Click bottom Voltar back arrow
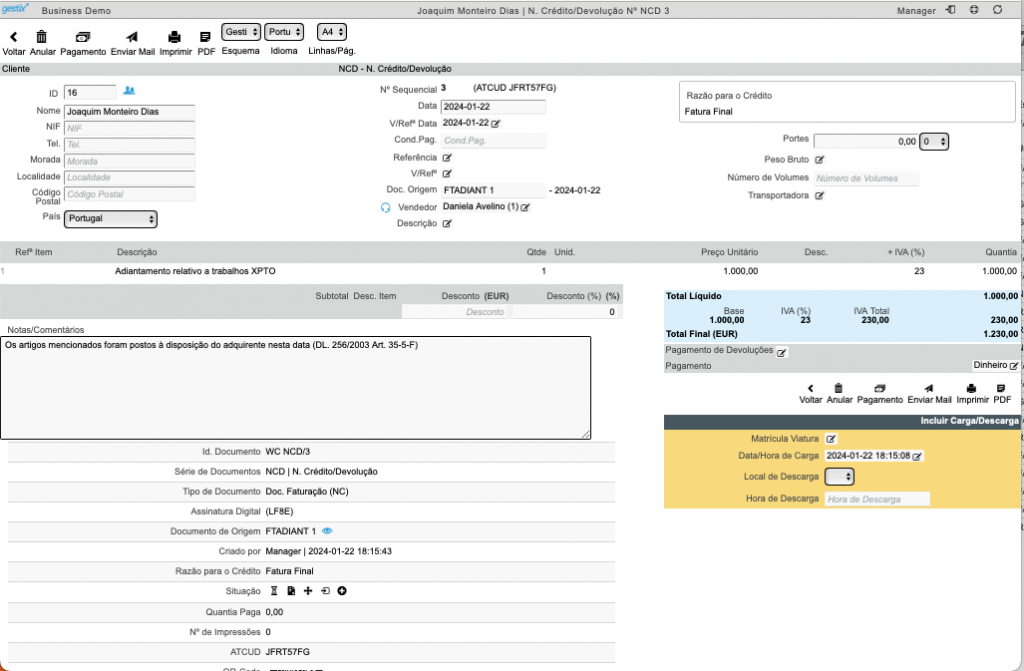This screenshot has width=1024, height=671. pos(810,394)
